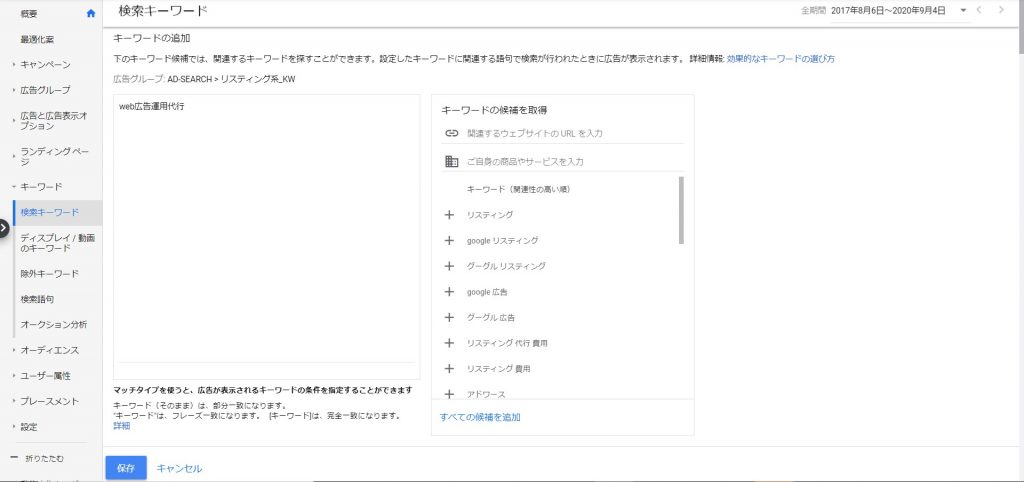Click the home icon next to 概要
Screen dimensions: 1024x482
[x=91, y=13]
